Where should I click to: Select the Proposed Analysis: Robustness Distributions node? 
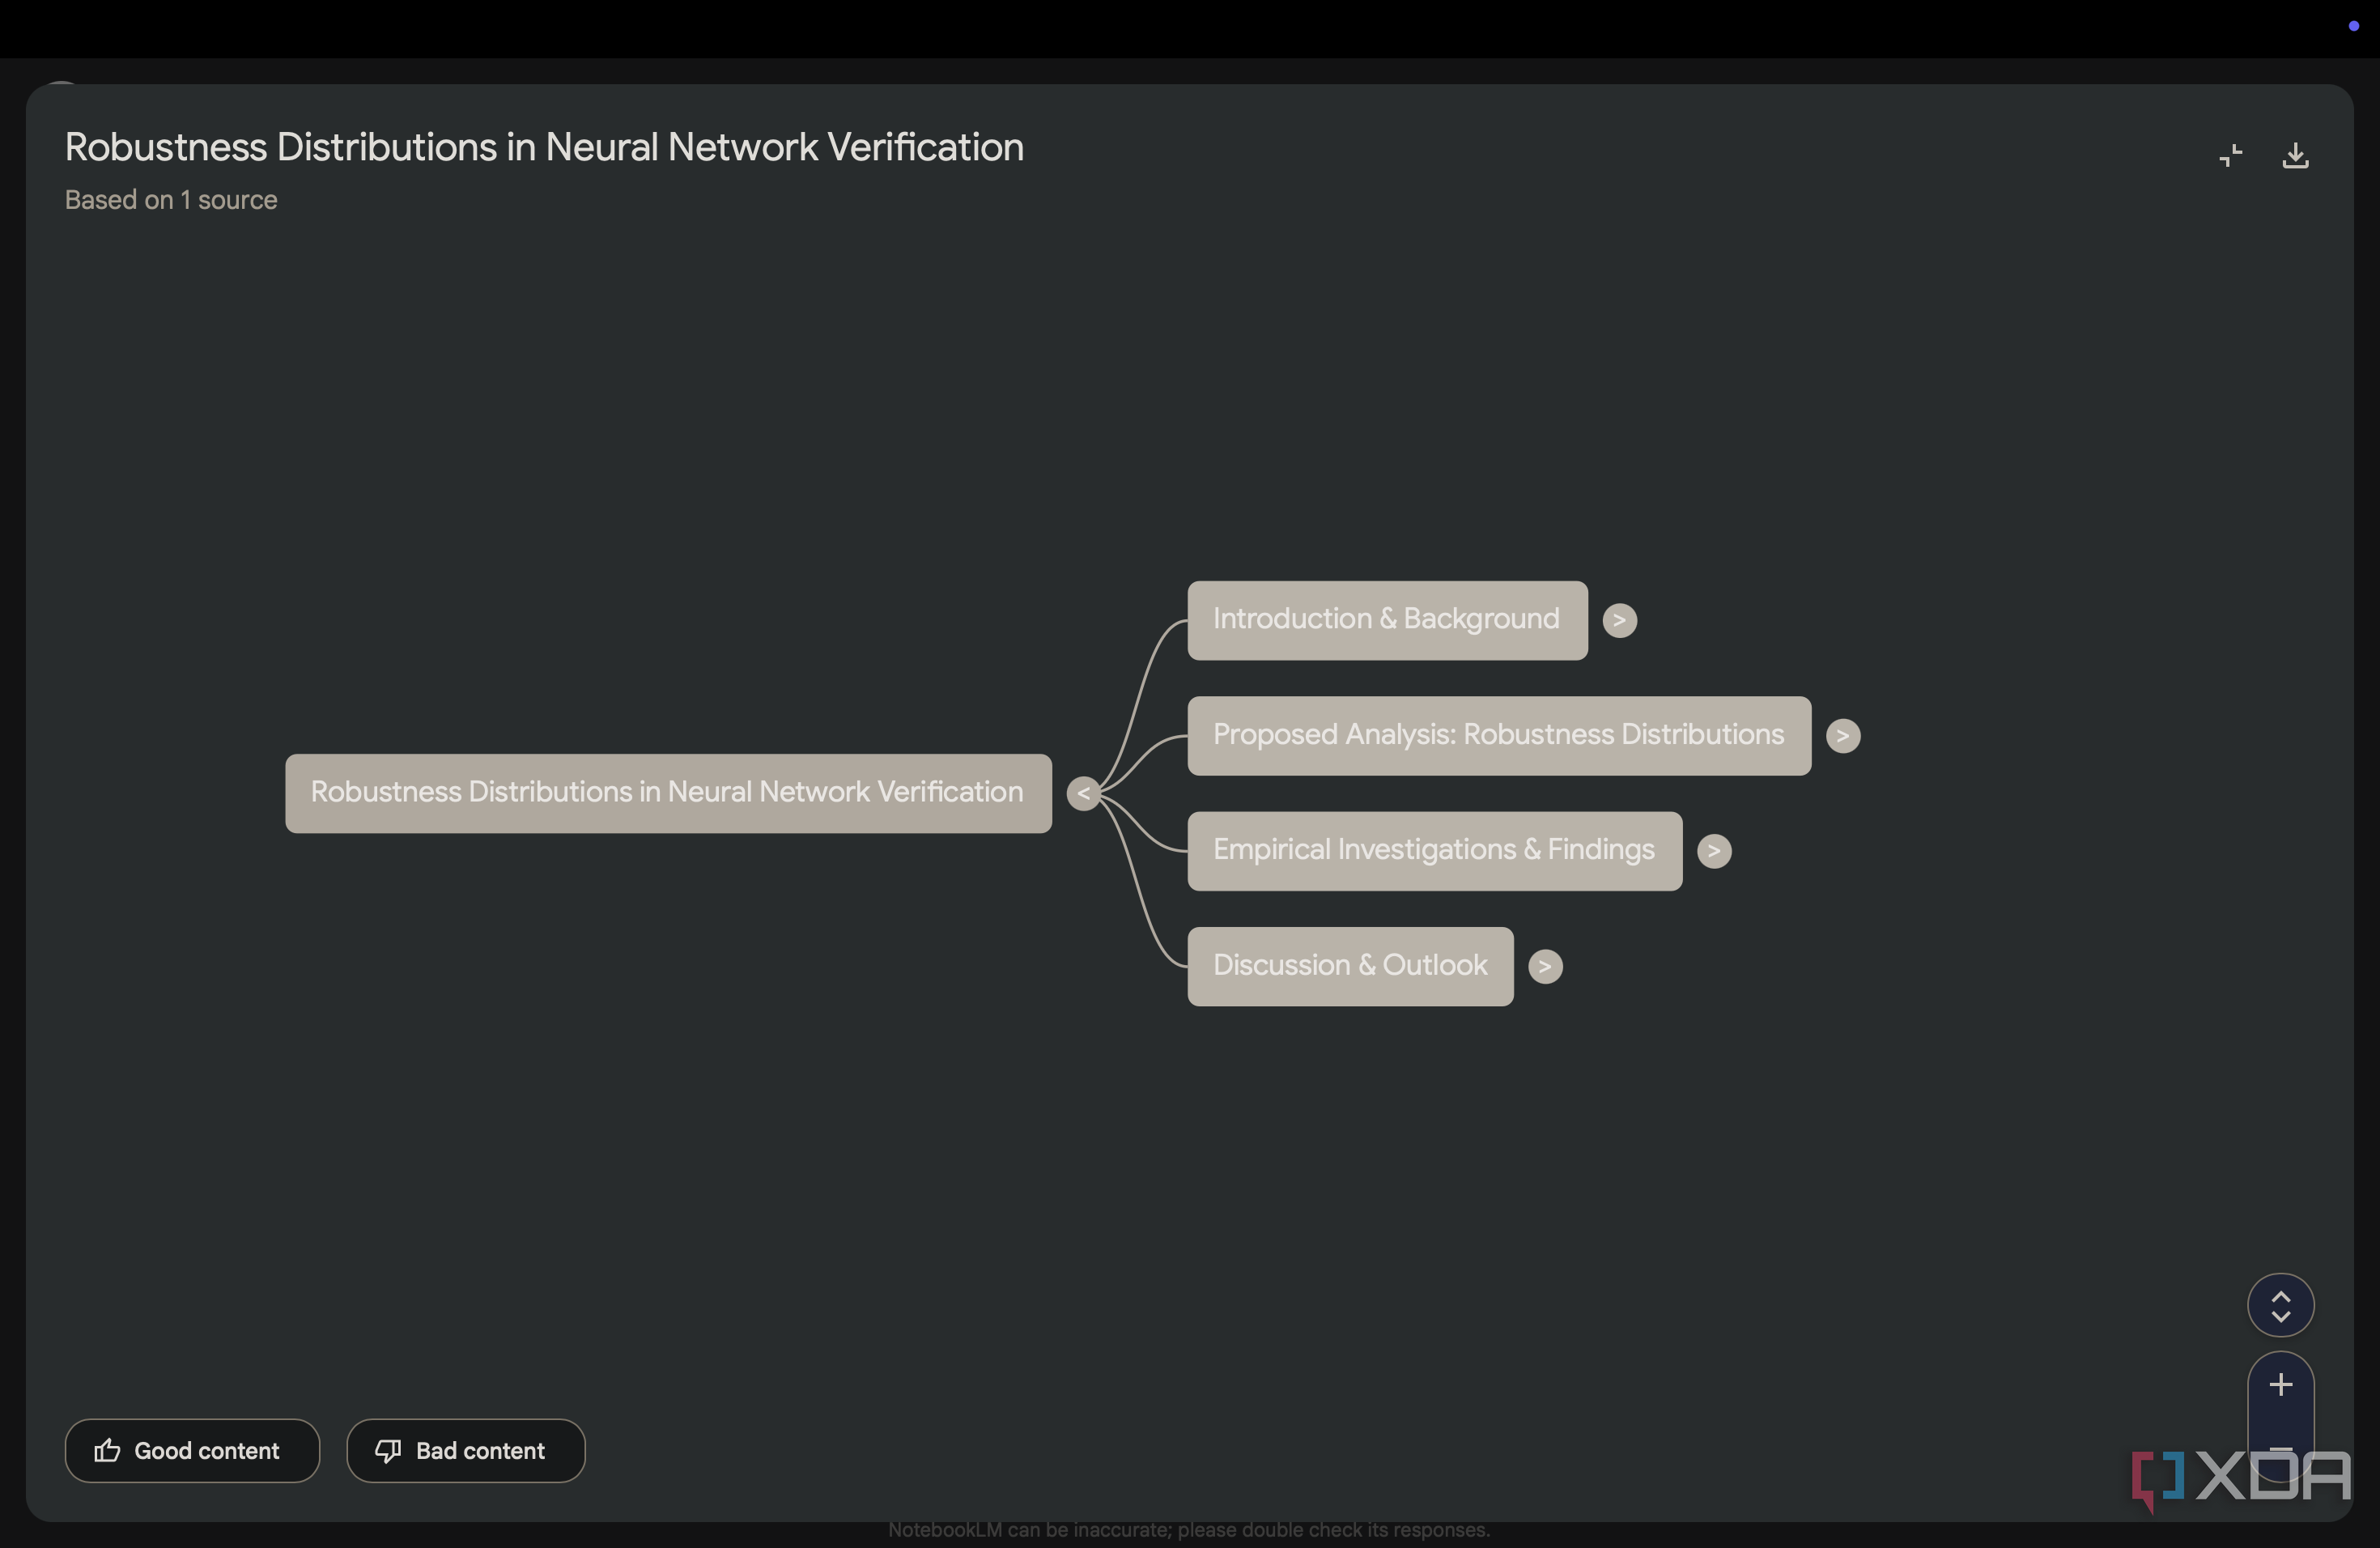click(1498, 735)
